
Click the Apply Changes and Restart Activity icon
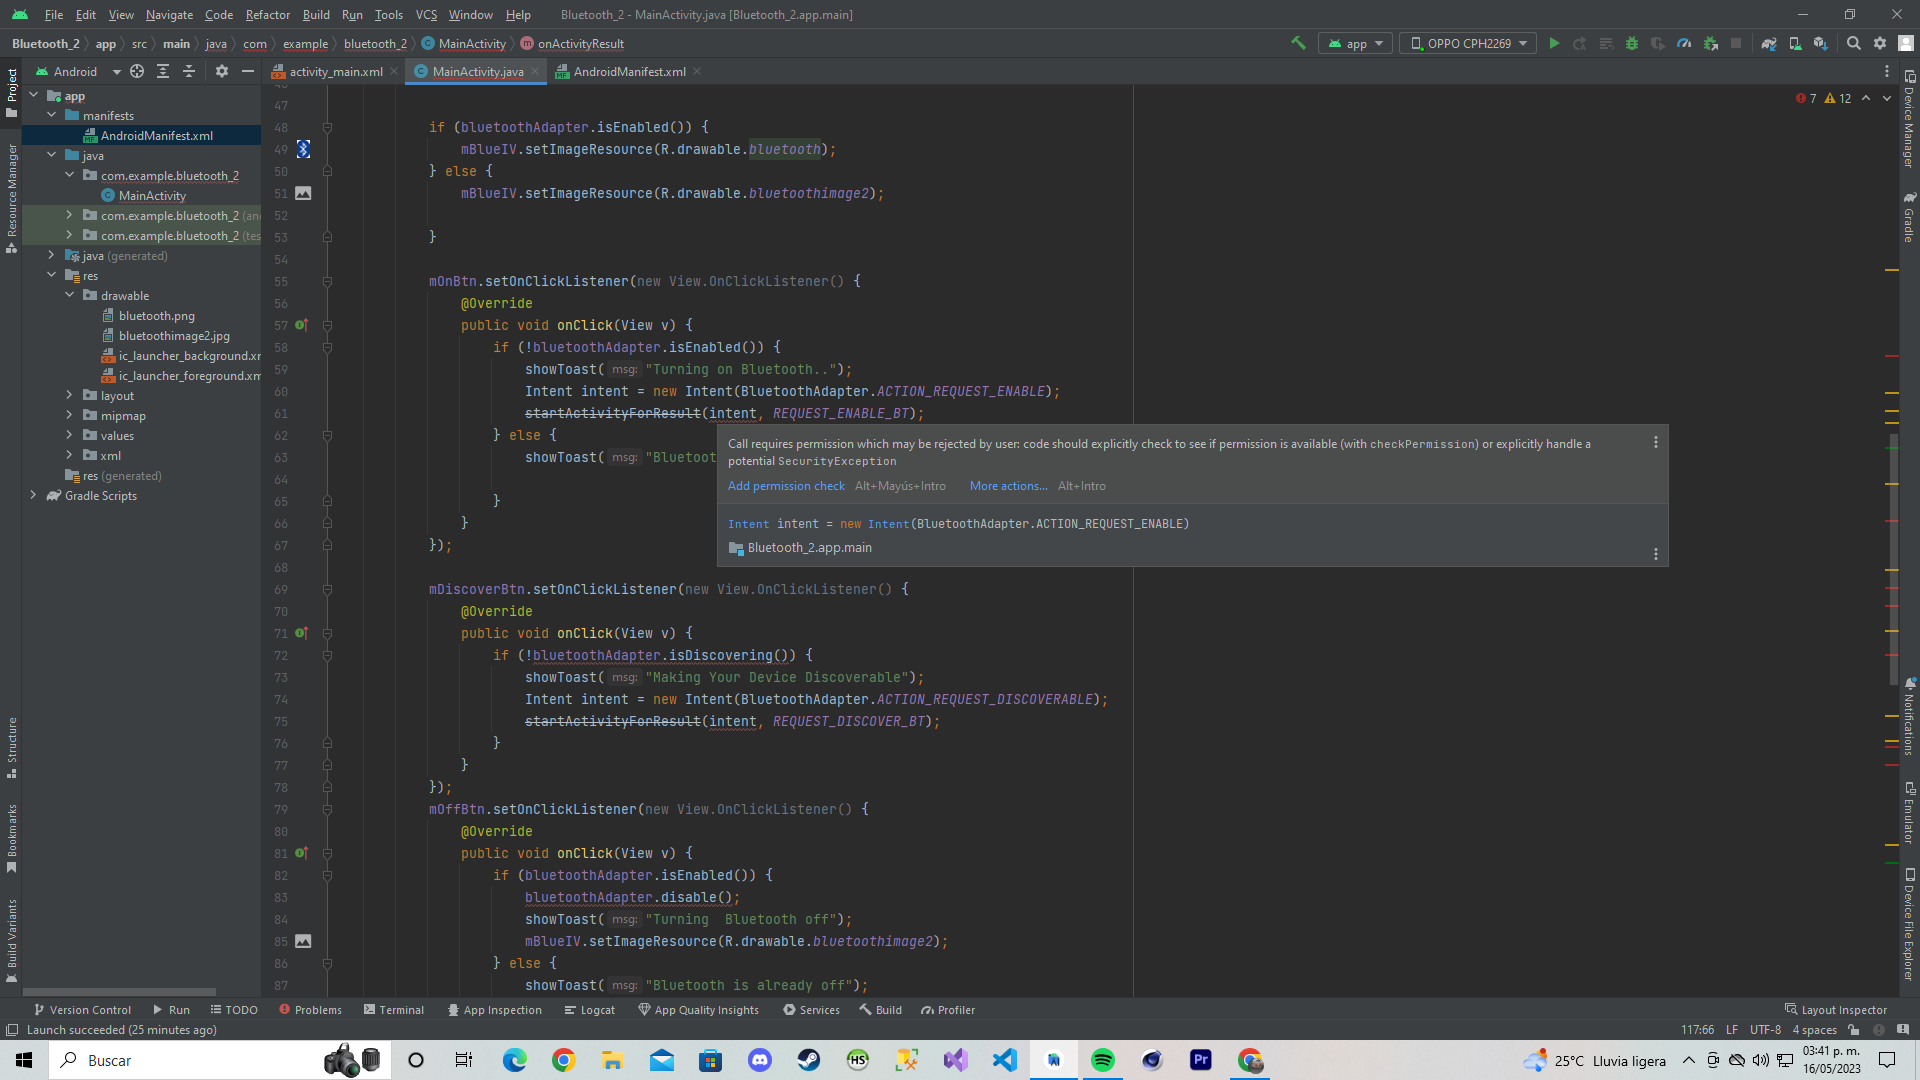coord(1580,43)
